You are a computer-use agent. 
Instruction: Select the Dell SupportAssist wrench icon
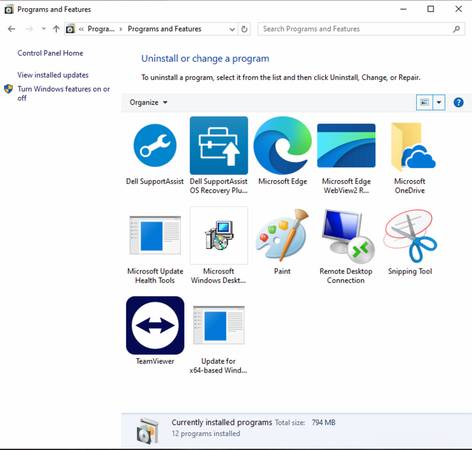pos(155,145)
